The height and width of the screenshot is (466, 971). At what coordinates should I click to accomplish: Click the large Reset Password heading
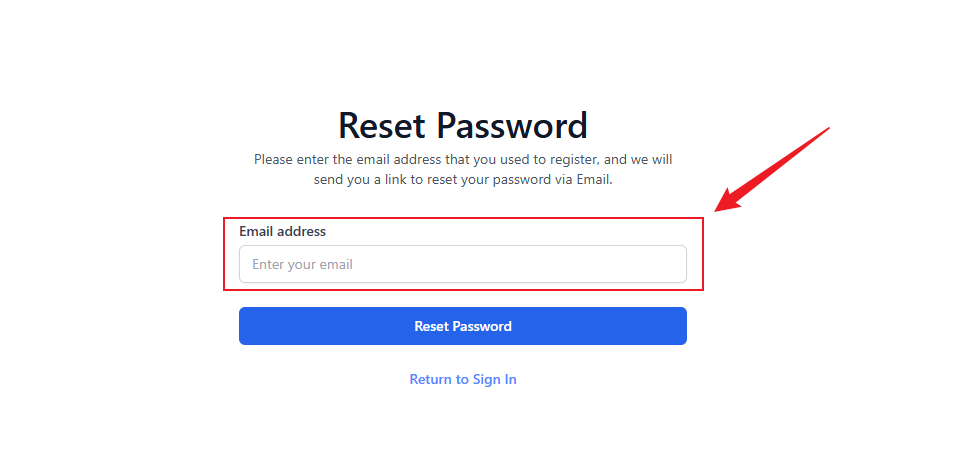click(x=462, y=126)
